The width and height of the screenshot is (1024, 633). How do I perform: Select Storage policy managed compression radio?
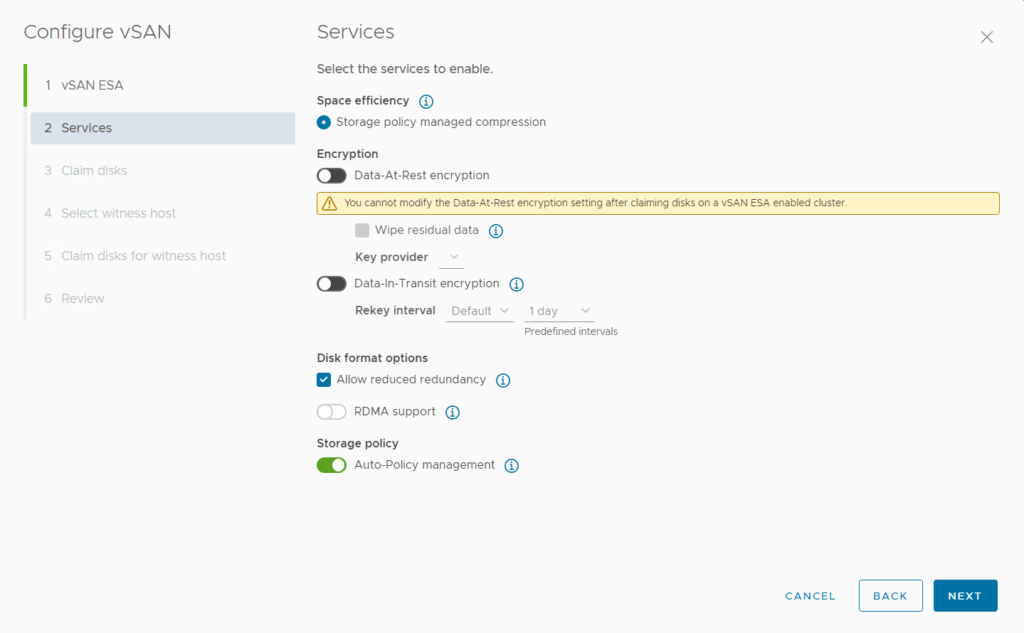coord(324,122)
